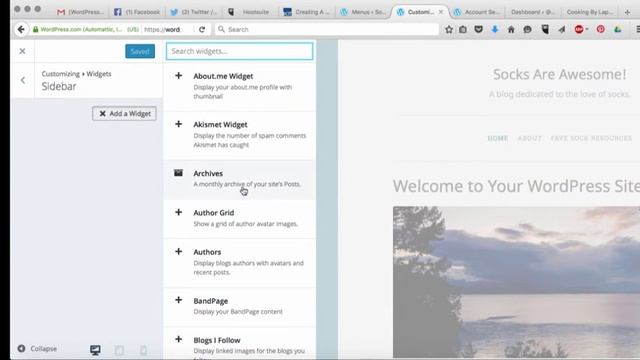Click the chat bubble toolbar icon
Image resolution: width=640 pixels, height=360 pixels.
click(527, 29)
